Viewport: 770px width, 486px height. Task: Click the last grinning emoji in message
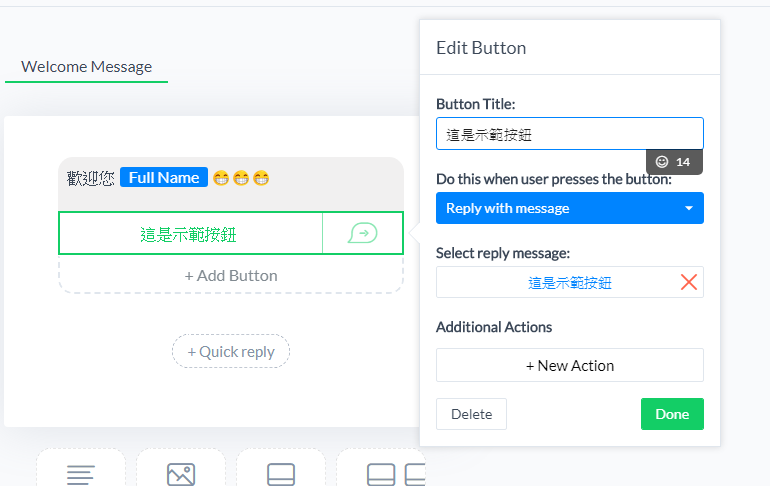[x=261, y=178]
